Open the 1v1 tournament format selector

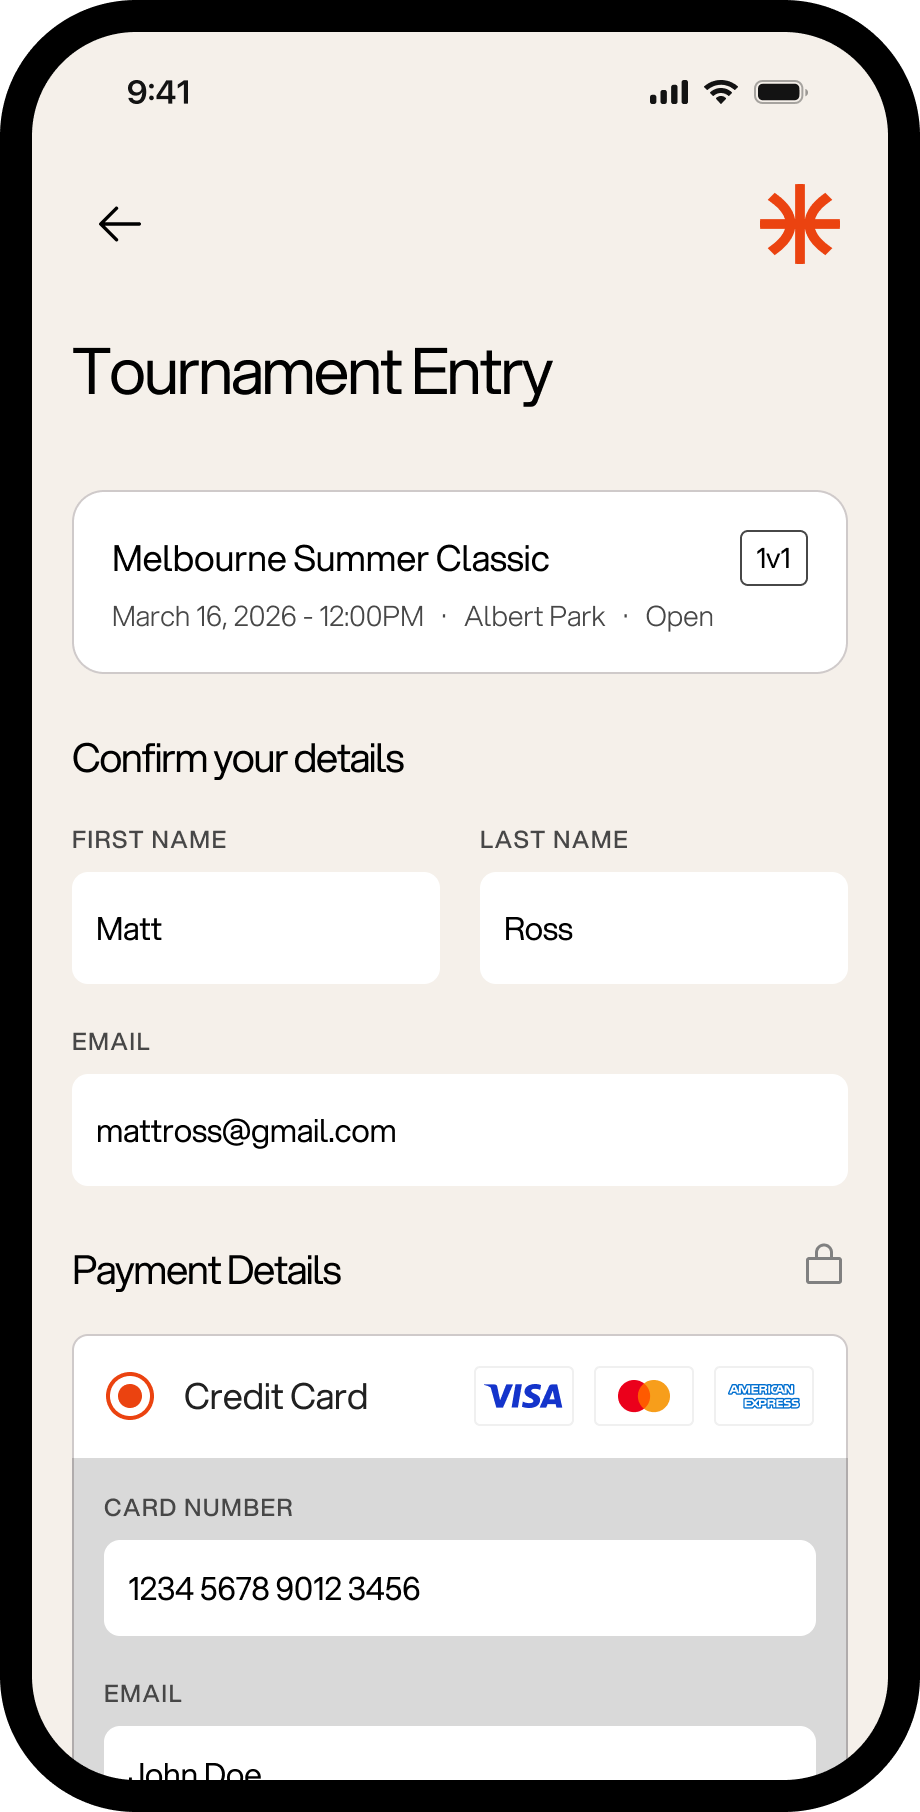coord(773,558)
